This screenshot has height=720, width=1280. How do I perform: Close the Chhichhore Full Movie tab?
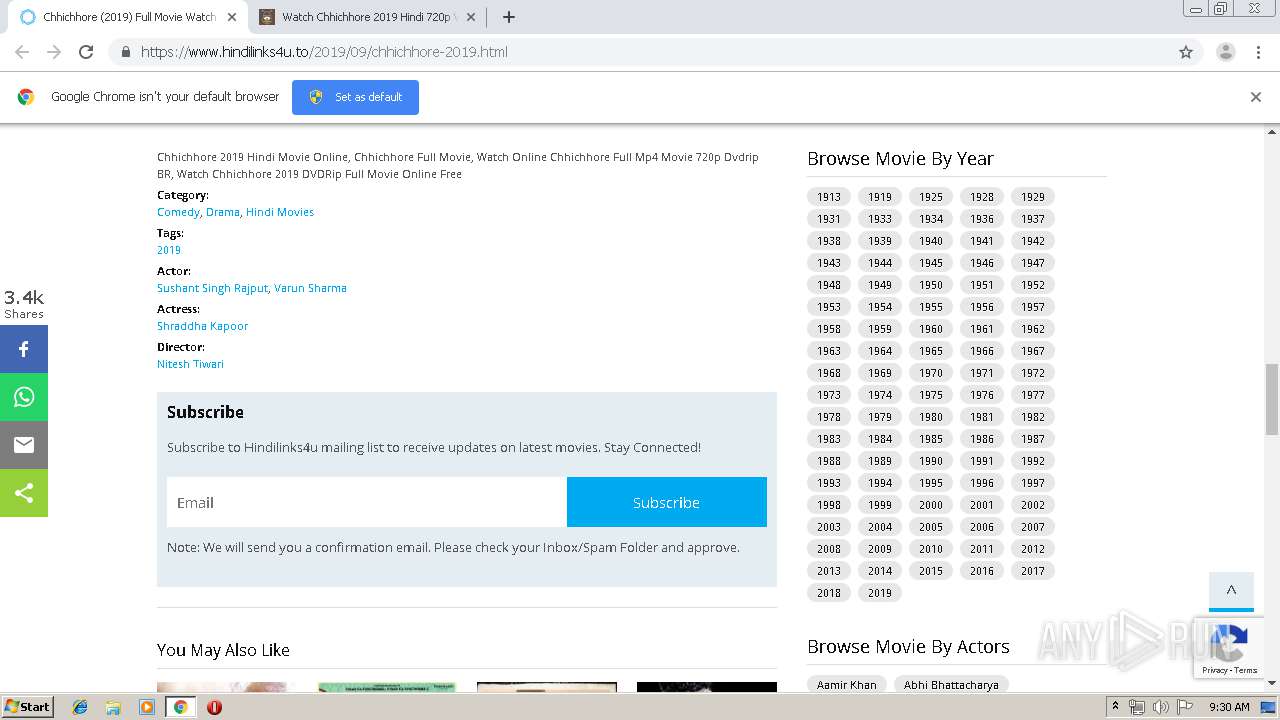(231, 17)
